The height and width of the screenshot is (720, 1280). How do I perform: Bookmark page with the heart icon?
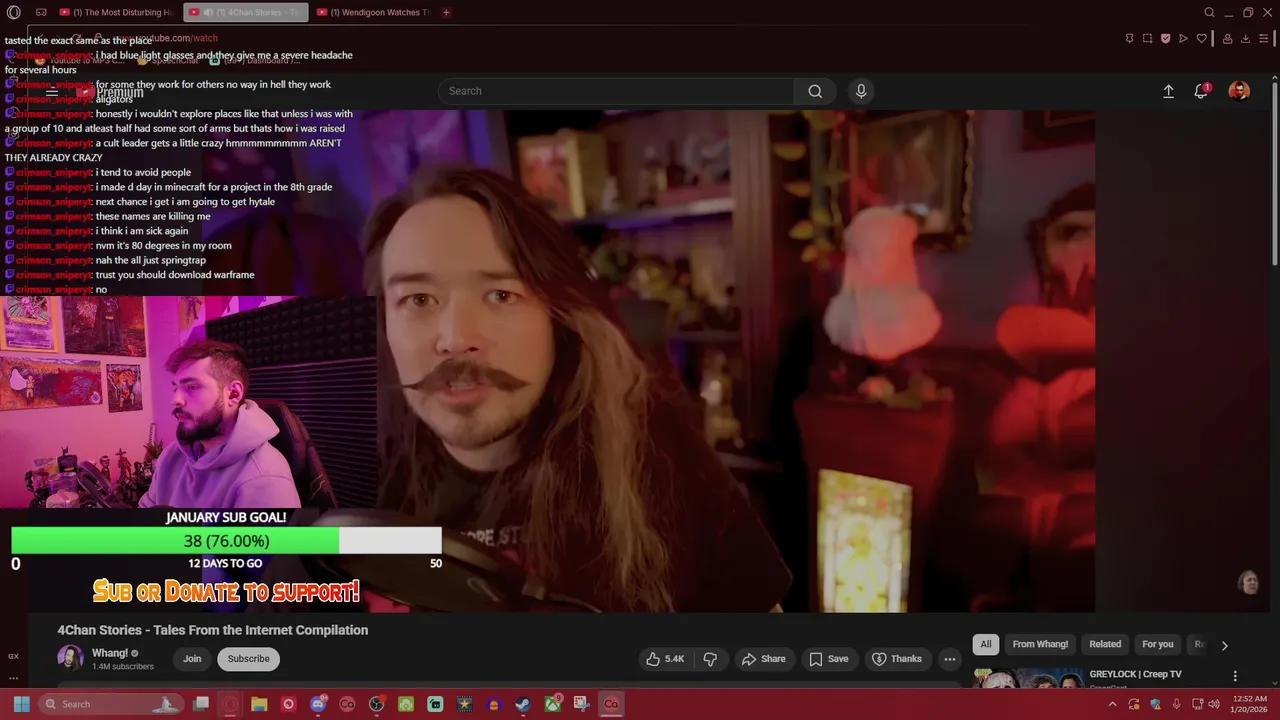point(1202,39)
